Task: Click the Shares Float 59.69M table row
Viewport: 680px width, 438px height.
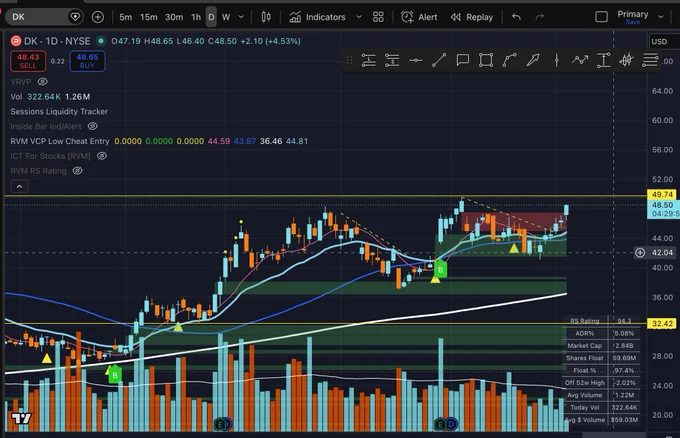Action: point(602,358)
